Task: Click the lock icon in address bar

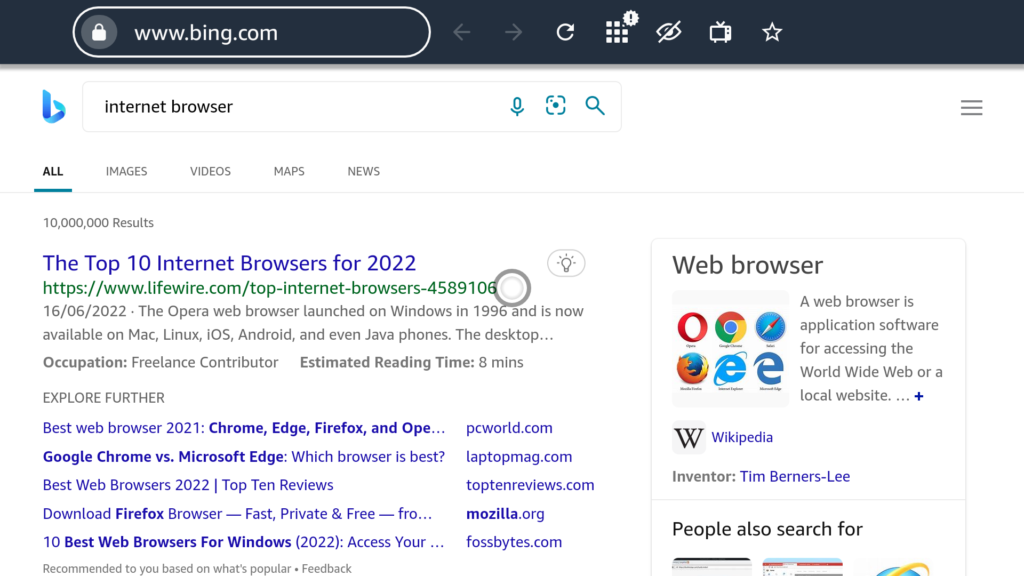Action: [x=99, y=32]
